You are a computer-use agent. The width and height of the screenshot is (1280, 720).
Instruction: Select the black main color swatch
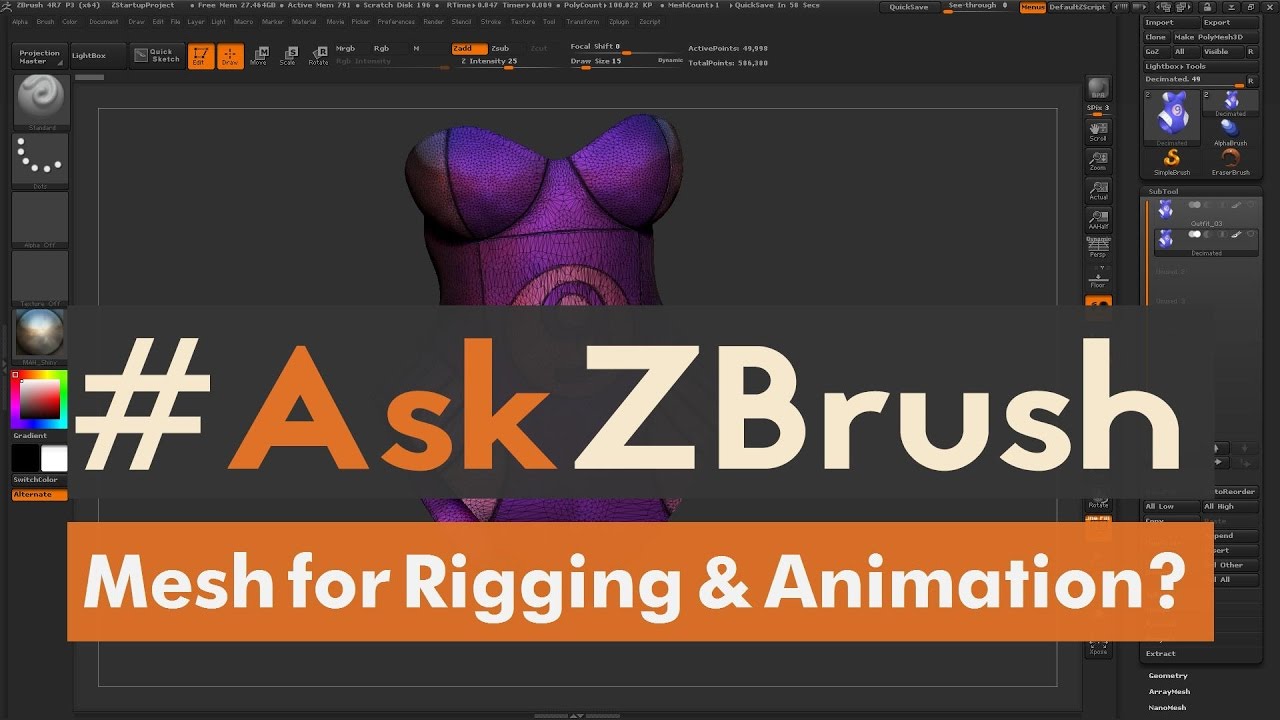pos(25,458)
